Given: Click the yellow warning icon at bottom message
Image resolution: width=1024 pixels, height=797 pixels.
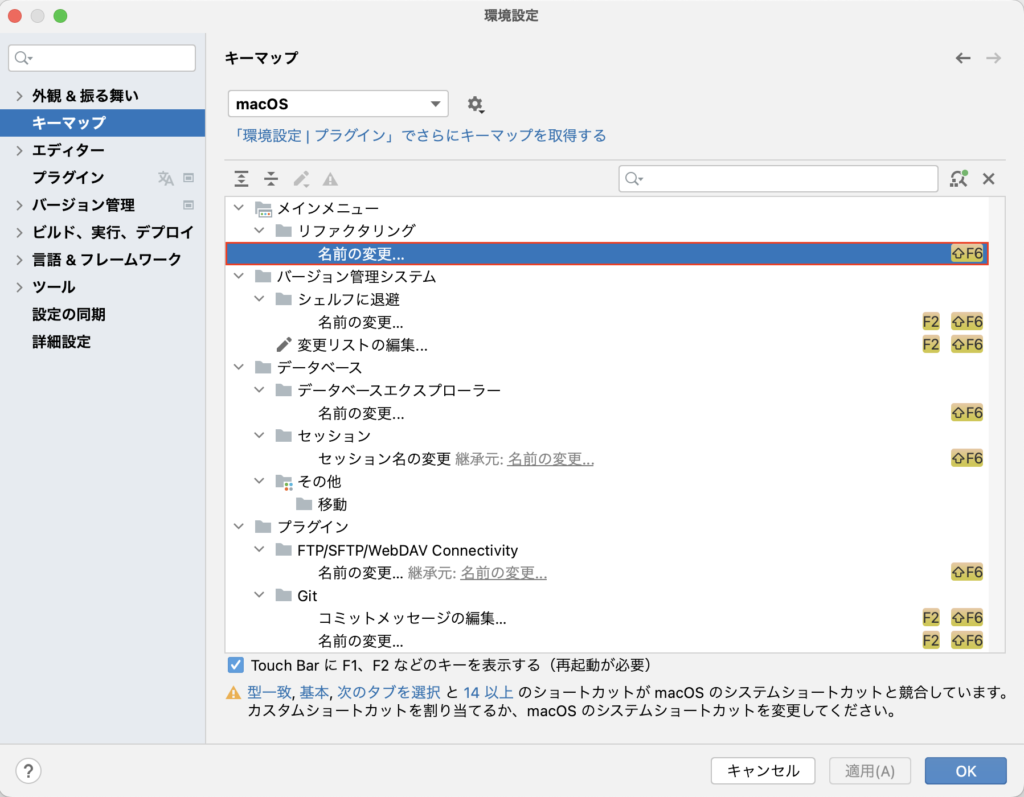Looking at the screenshot, I should (x=233, y=693).
